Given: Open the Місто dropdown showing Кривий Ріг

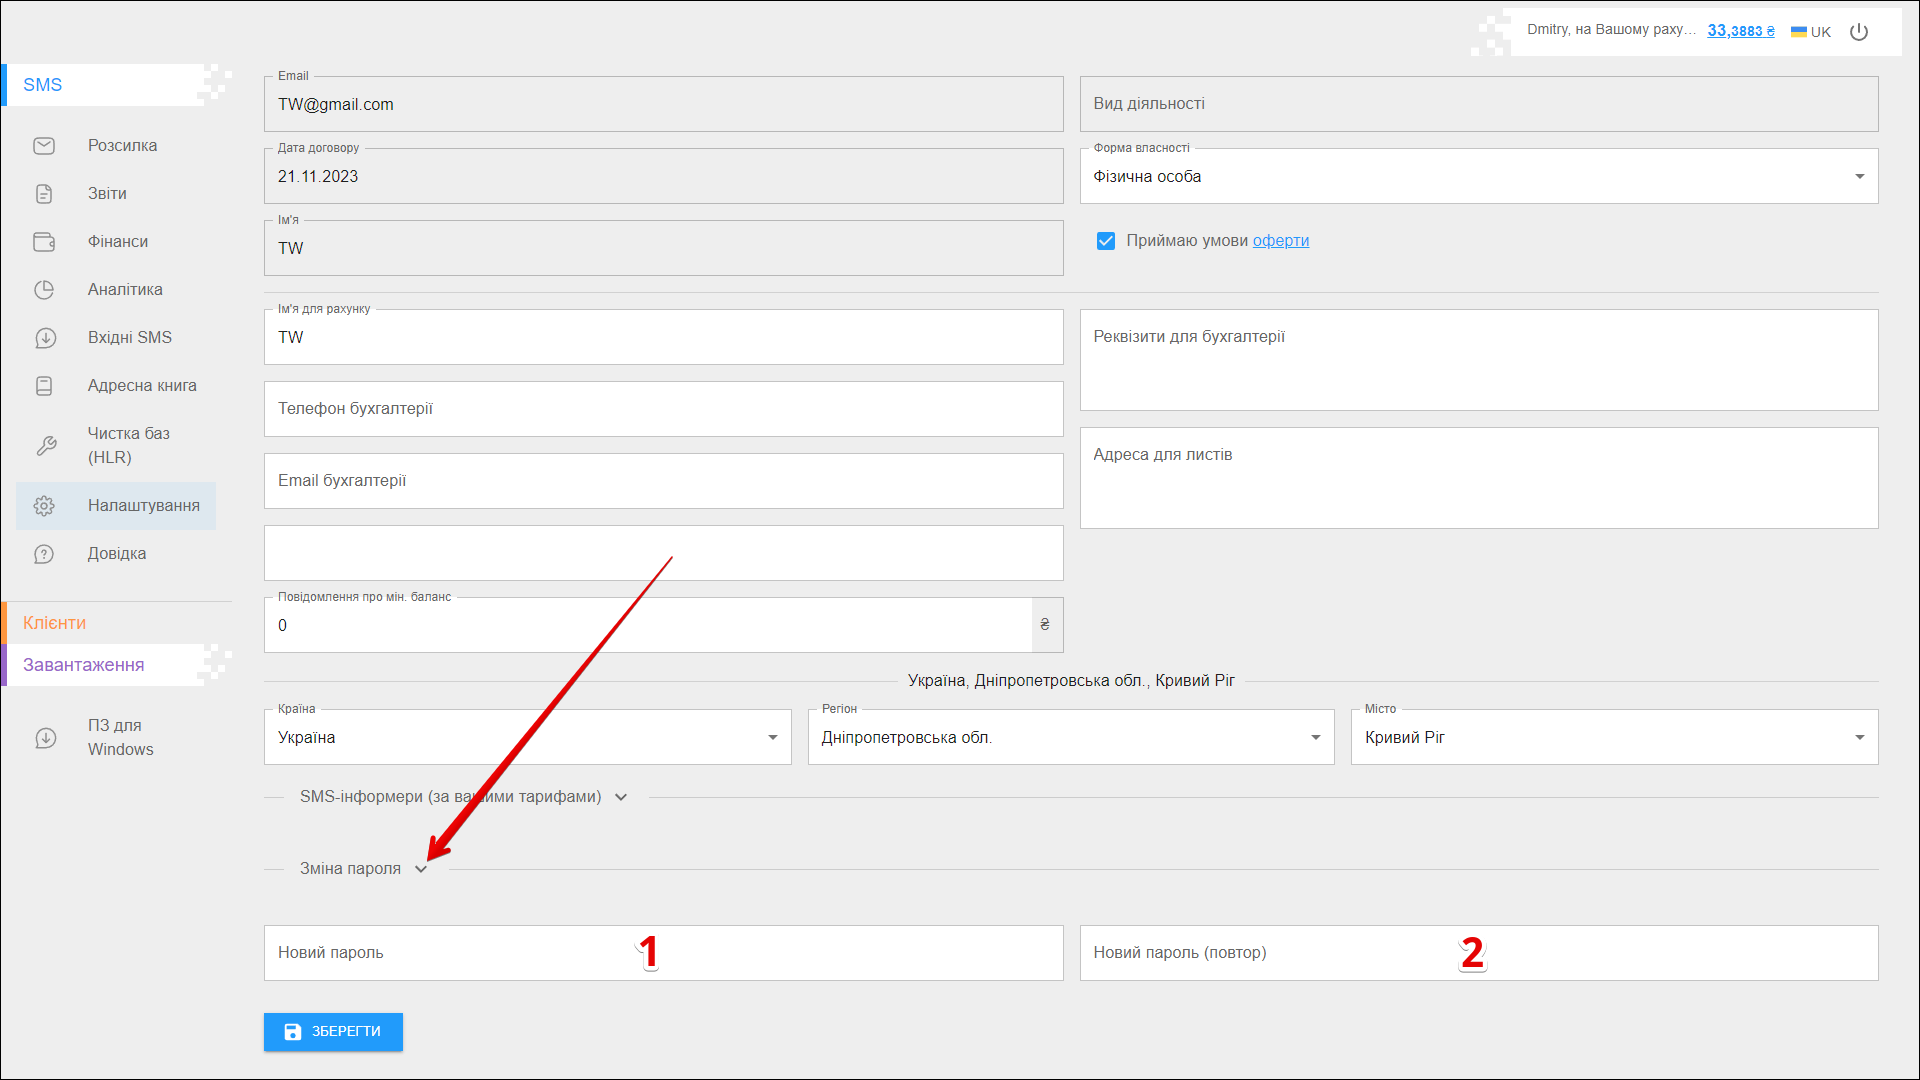Looking at the screenshot, I should [x=1614, y=738].
